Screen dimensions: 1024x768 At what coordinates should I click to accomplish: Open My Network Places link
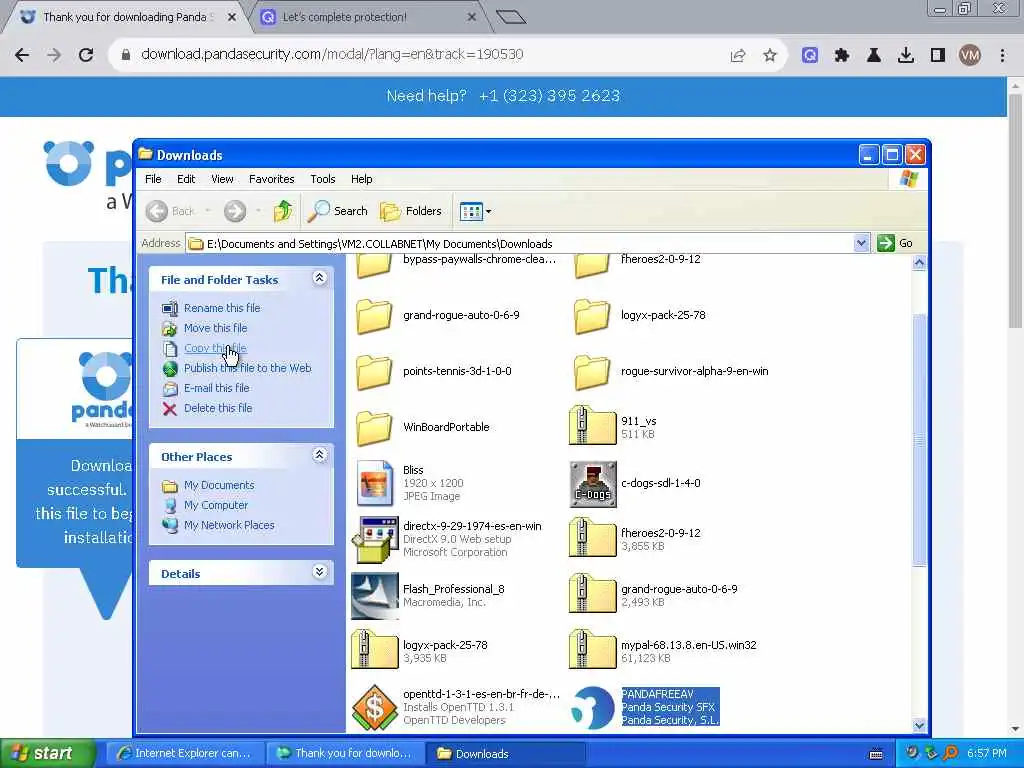(x=229, y=525)
